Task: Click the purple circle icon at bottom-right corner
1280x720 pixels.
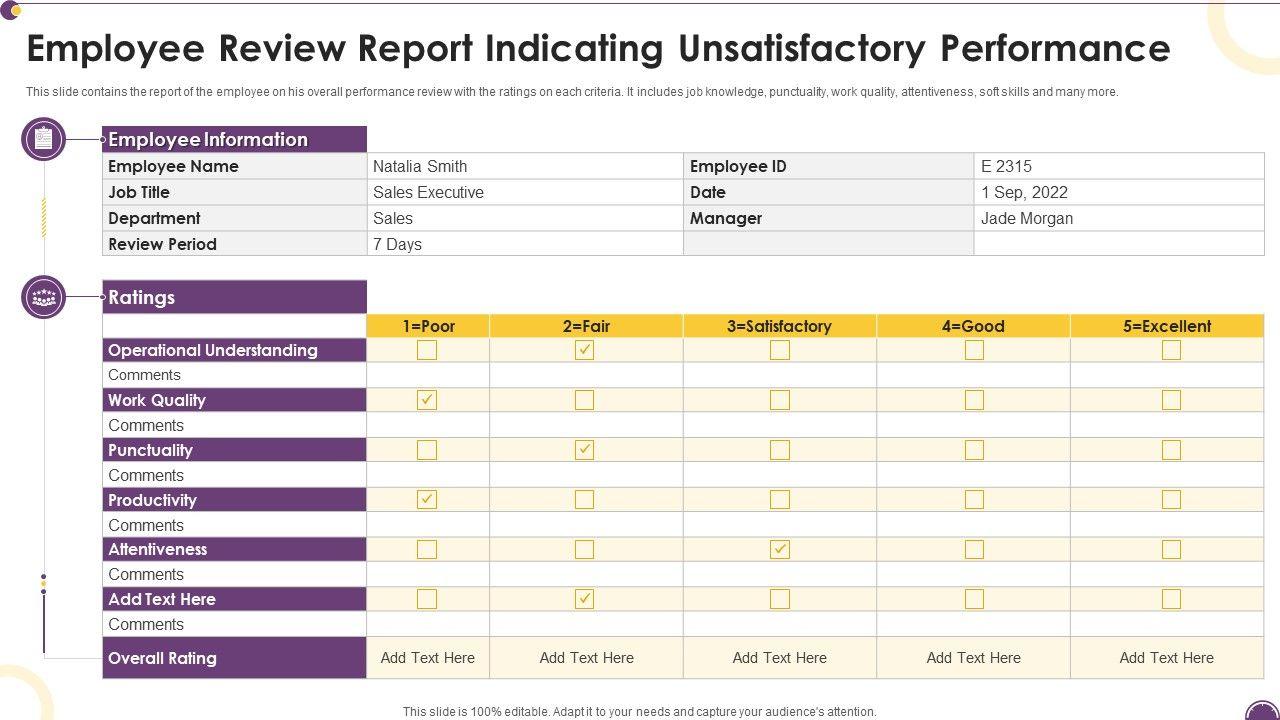Action: [x=1264, y=712]
